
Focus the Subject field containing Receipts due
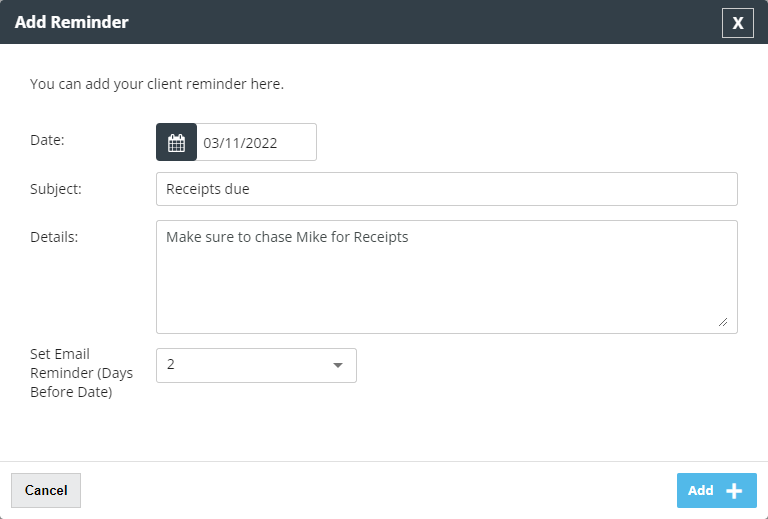point(447,189)
